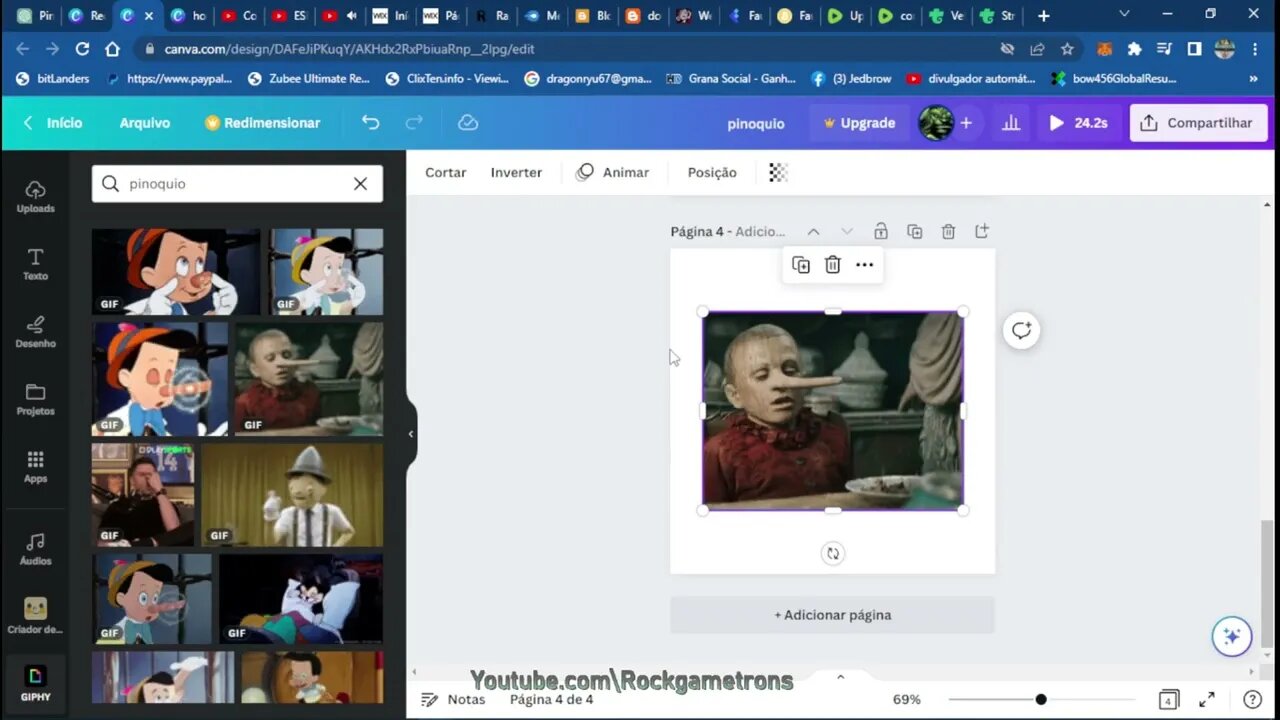
Task: Open the Apps sidebar panel
Action: click(x=35, y=466)
